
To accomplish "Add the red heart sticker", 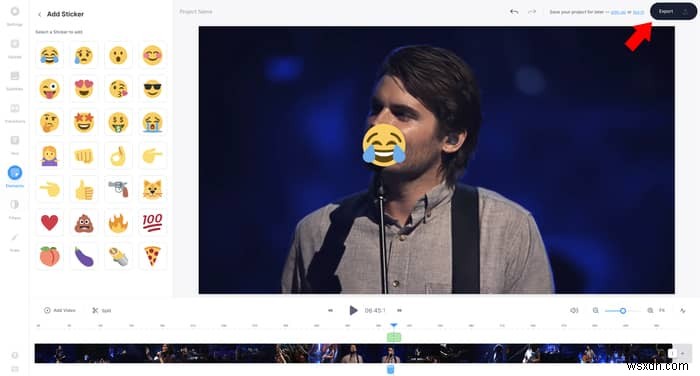I will tap(49, 223).
